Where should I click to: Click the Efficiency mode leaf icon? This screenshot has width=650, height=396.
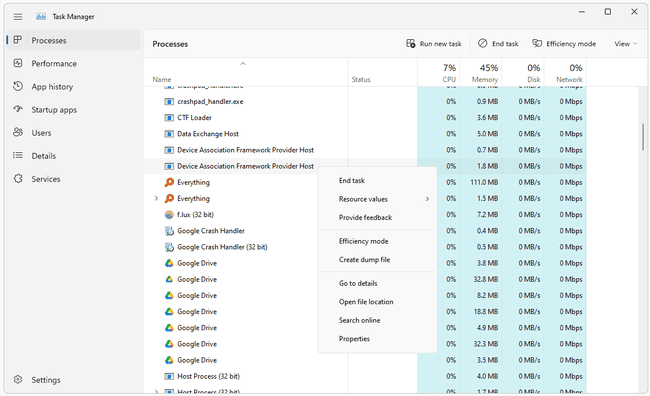pyautogui.click(x=537, y=44)
